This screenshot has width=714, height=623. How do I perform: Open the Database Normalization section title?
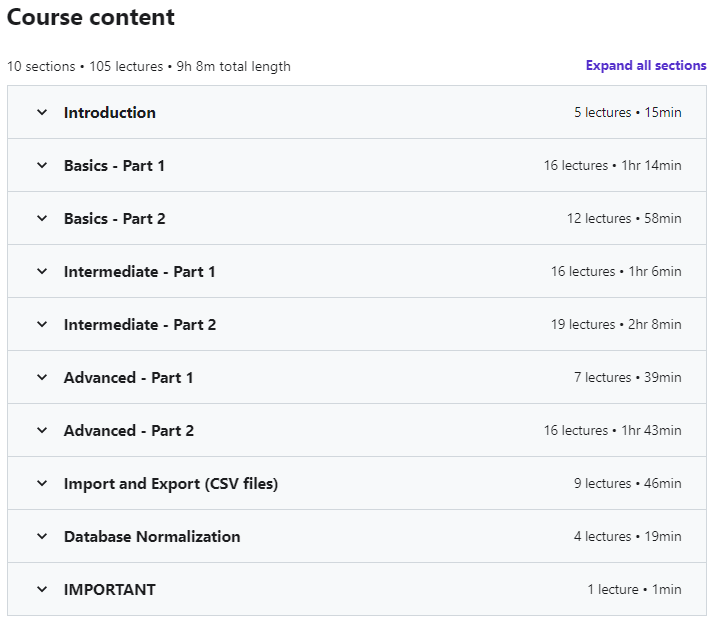(152, 537)
